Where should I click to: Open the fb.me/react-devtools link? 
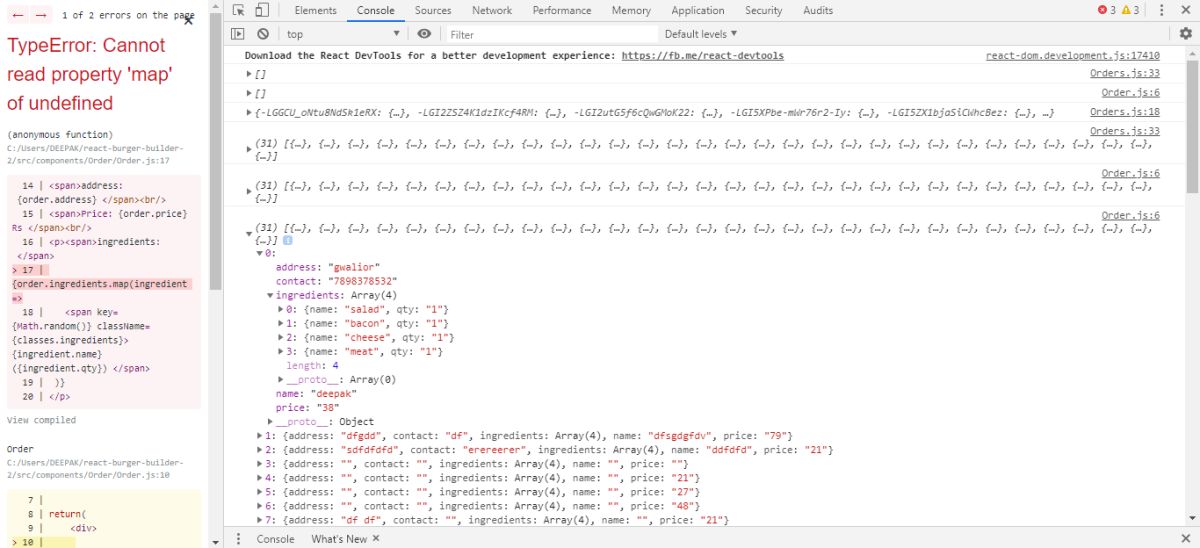pyautogui.click(x=703, y=56)
